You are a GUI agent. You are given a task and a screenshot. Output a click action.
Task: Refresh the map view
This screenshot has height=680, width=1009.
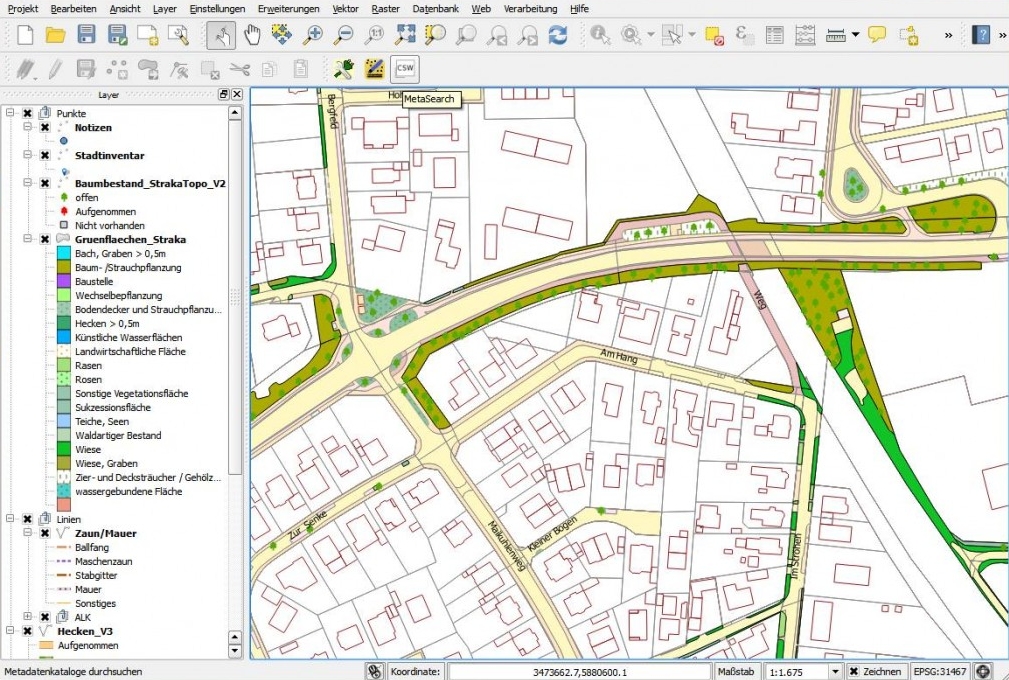click(557, 35)
